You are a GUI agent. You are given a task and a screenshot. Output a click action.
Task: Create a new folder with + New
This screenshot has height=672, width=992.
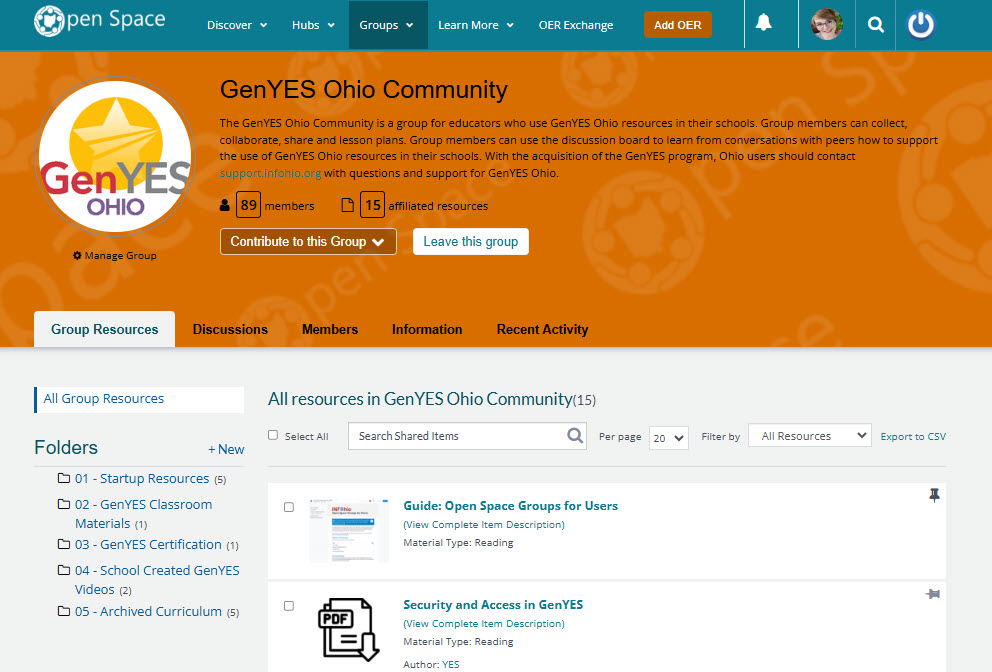click(x=226, y=449)
